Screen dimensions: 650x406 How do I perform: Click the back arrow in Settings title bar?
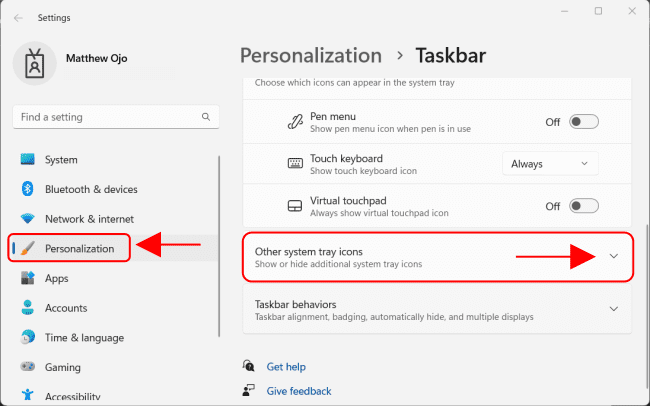pos(18,18)
